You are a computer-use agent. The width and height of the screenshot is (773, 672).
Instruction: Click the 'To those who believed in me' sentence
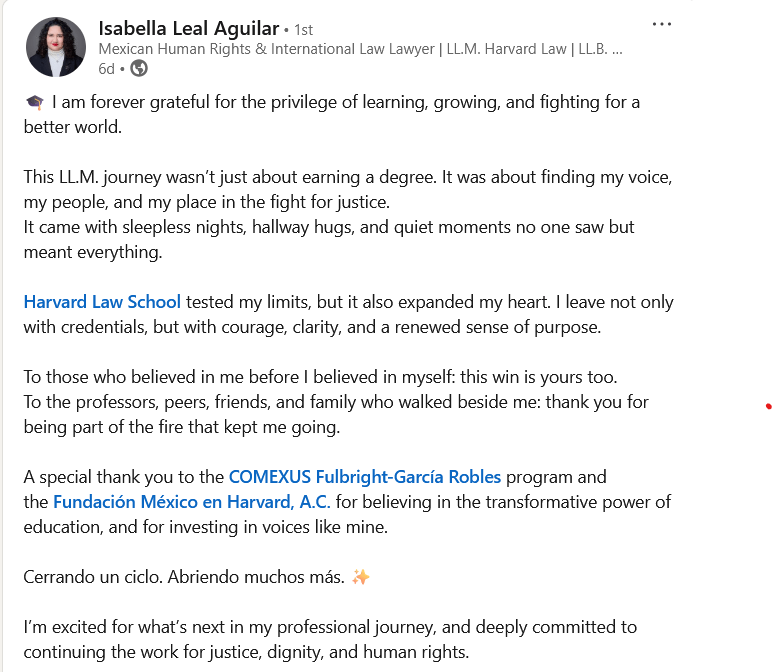tap(320, 378)
